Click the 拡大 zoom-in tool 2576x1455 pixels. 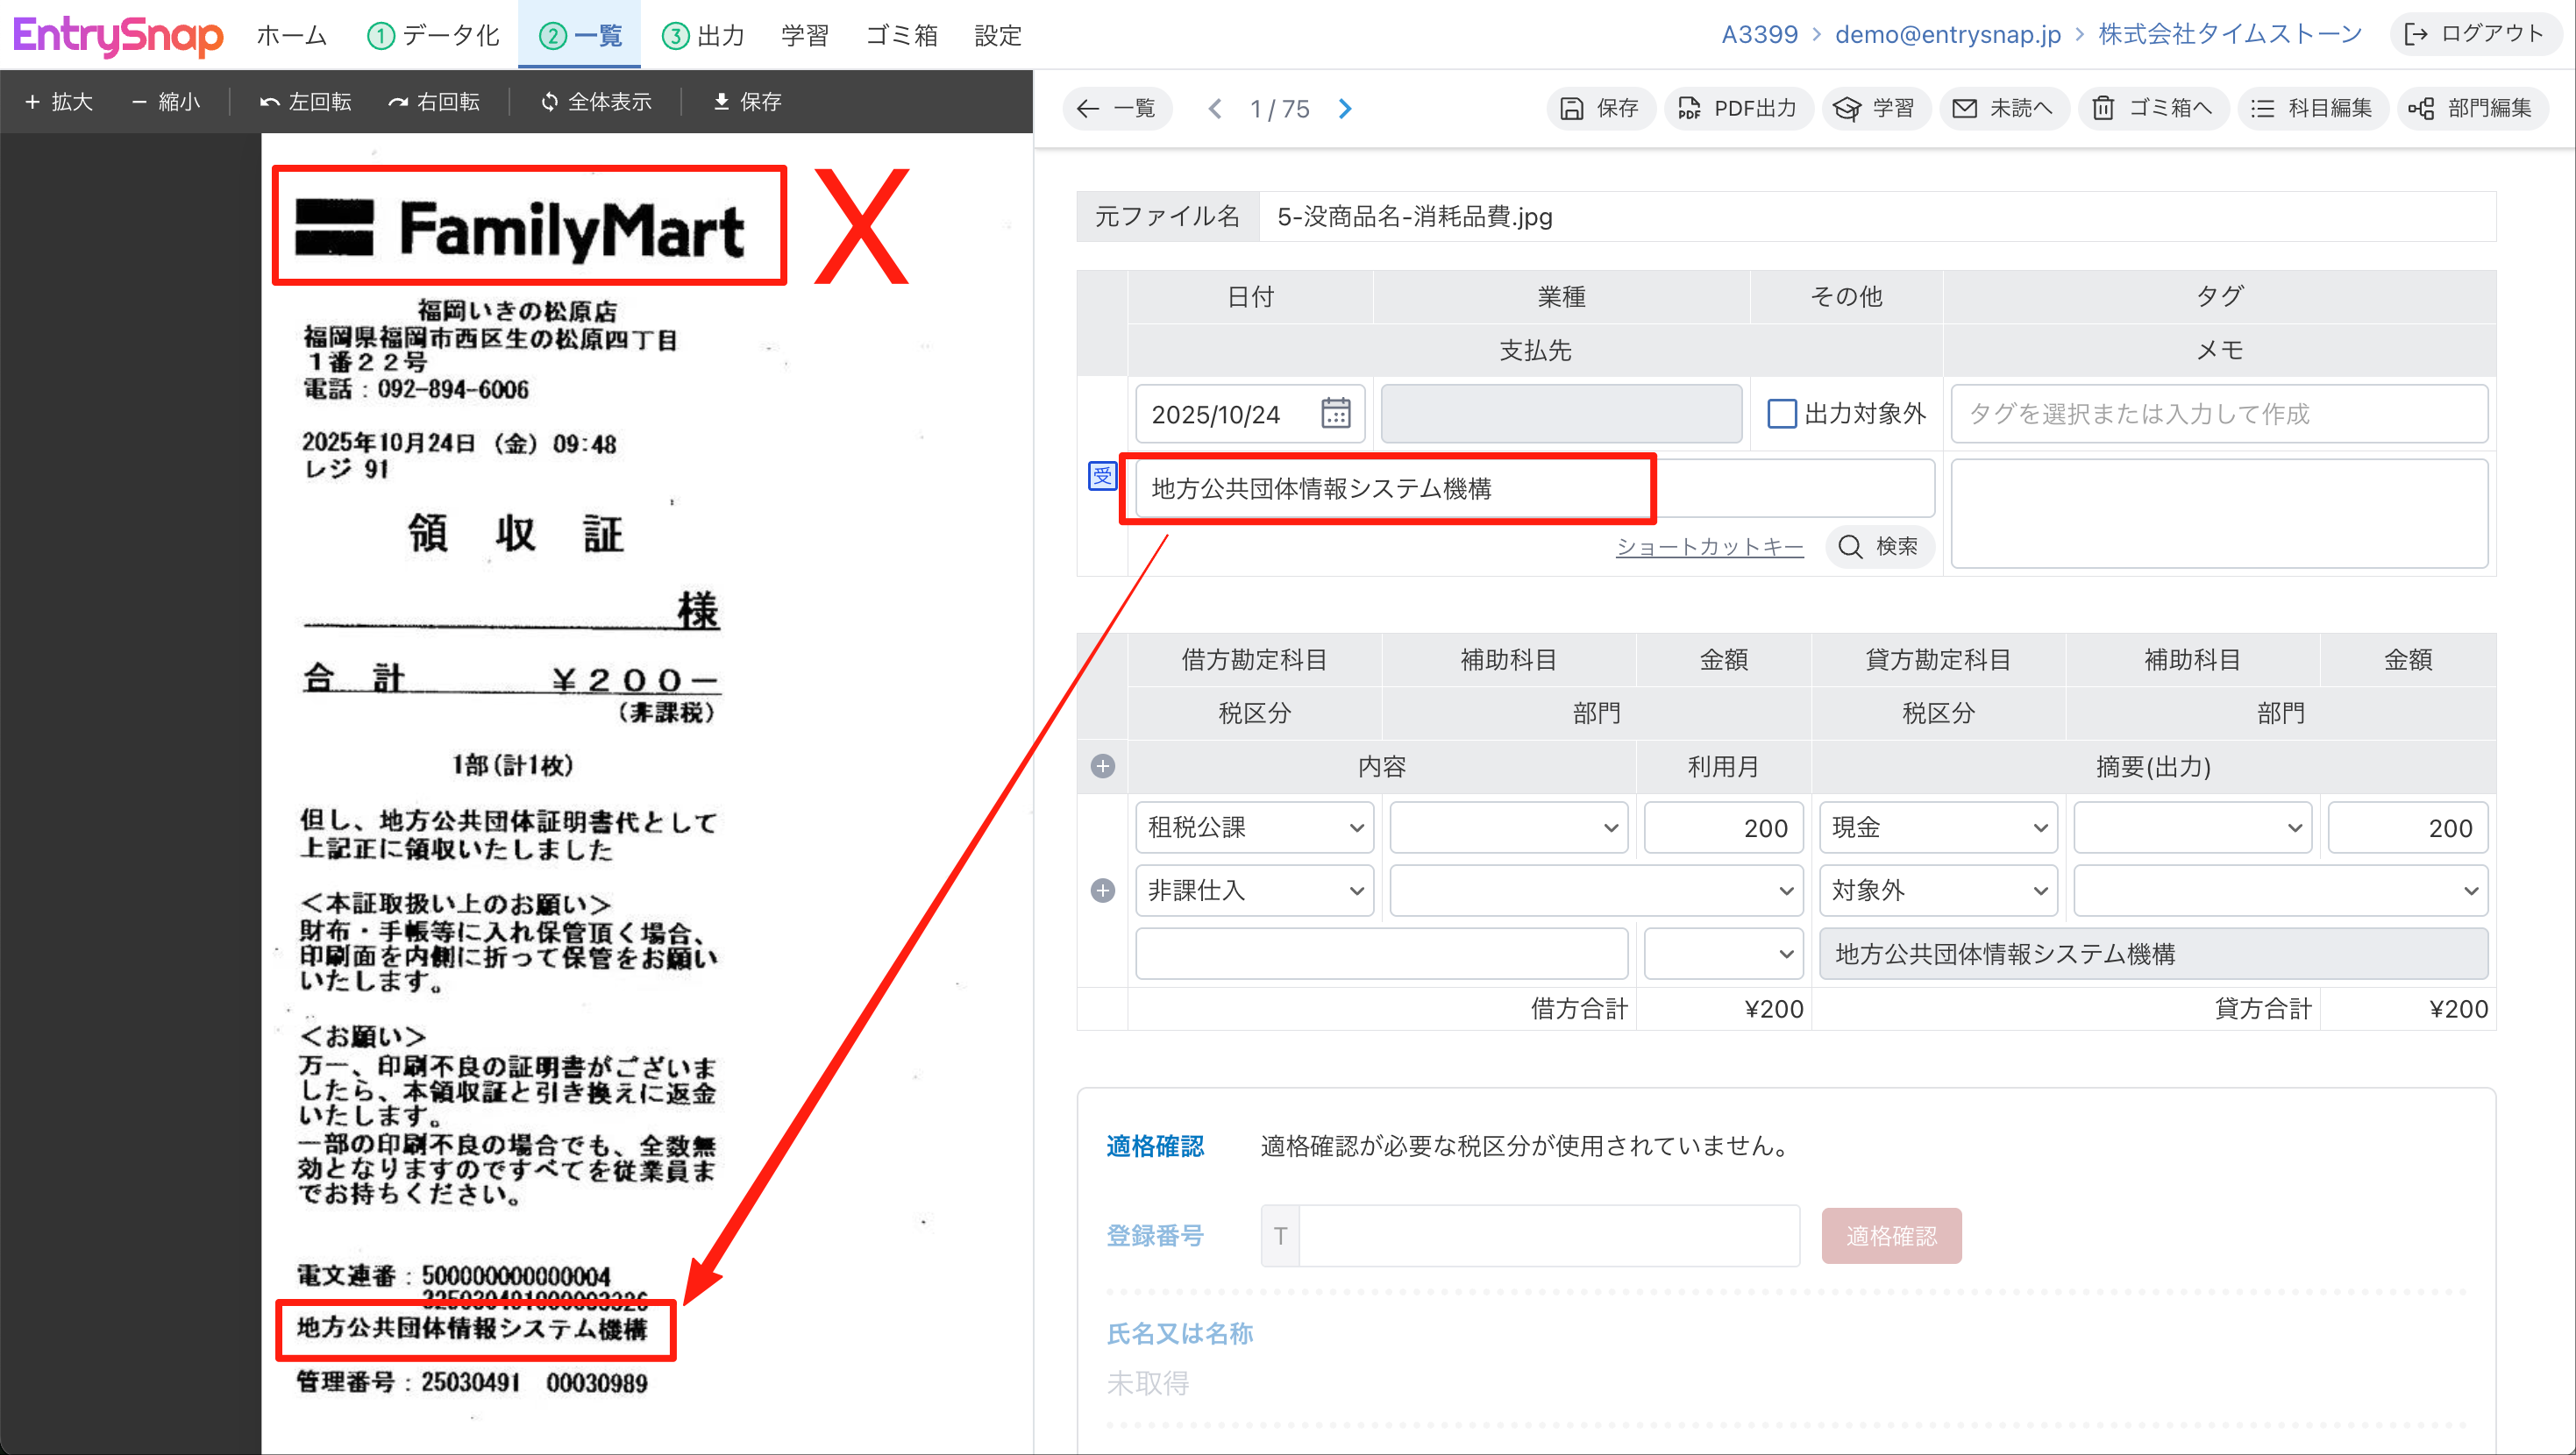point(59,101)
